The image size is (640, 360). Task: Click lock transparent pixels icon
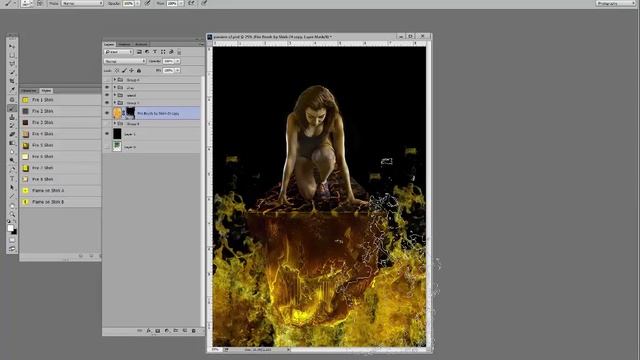[116, 70]
